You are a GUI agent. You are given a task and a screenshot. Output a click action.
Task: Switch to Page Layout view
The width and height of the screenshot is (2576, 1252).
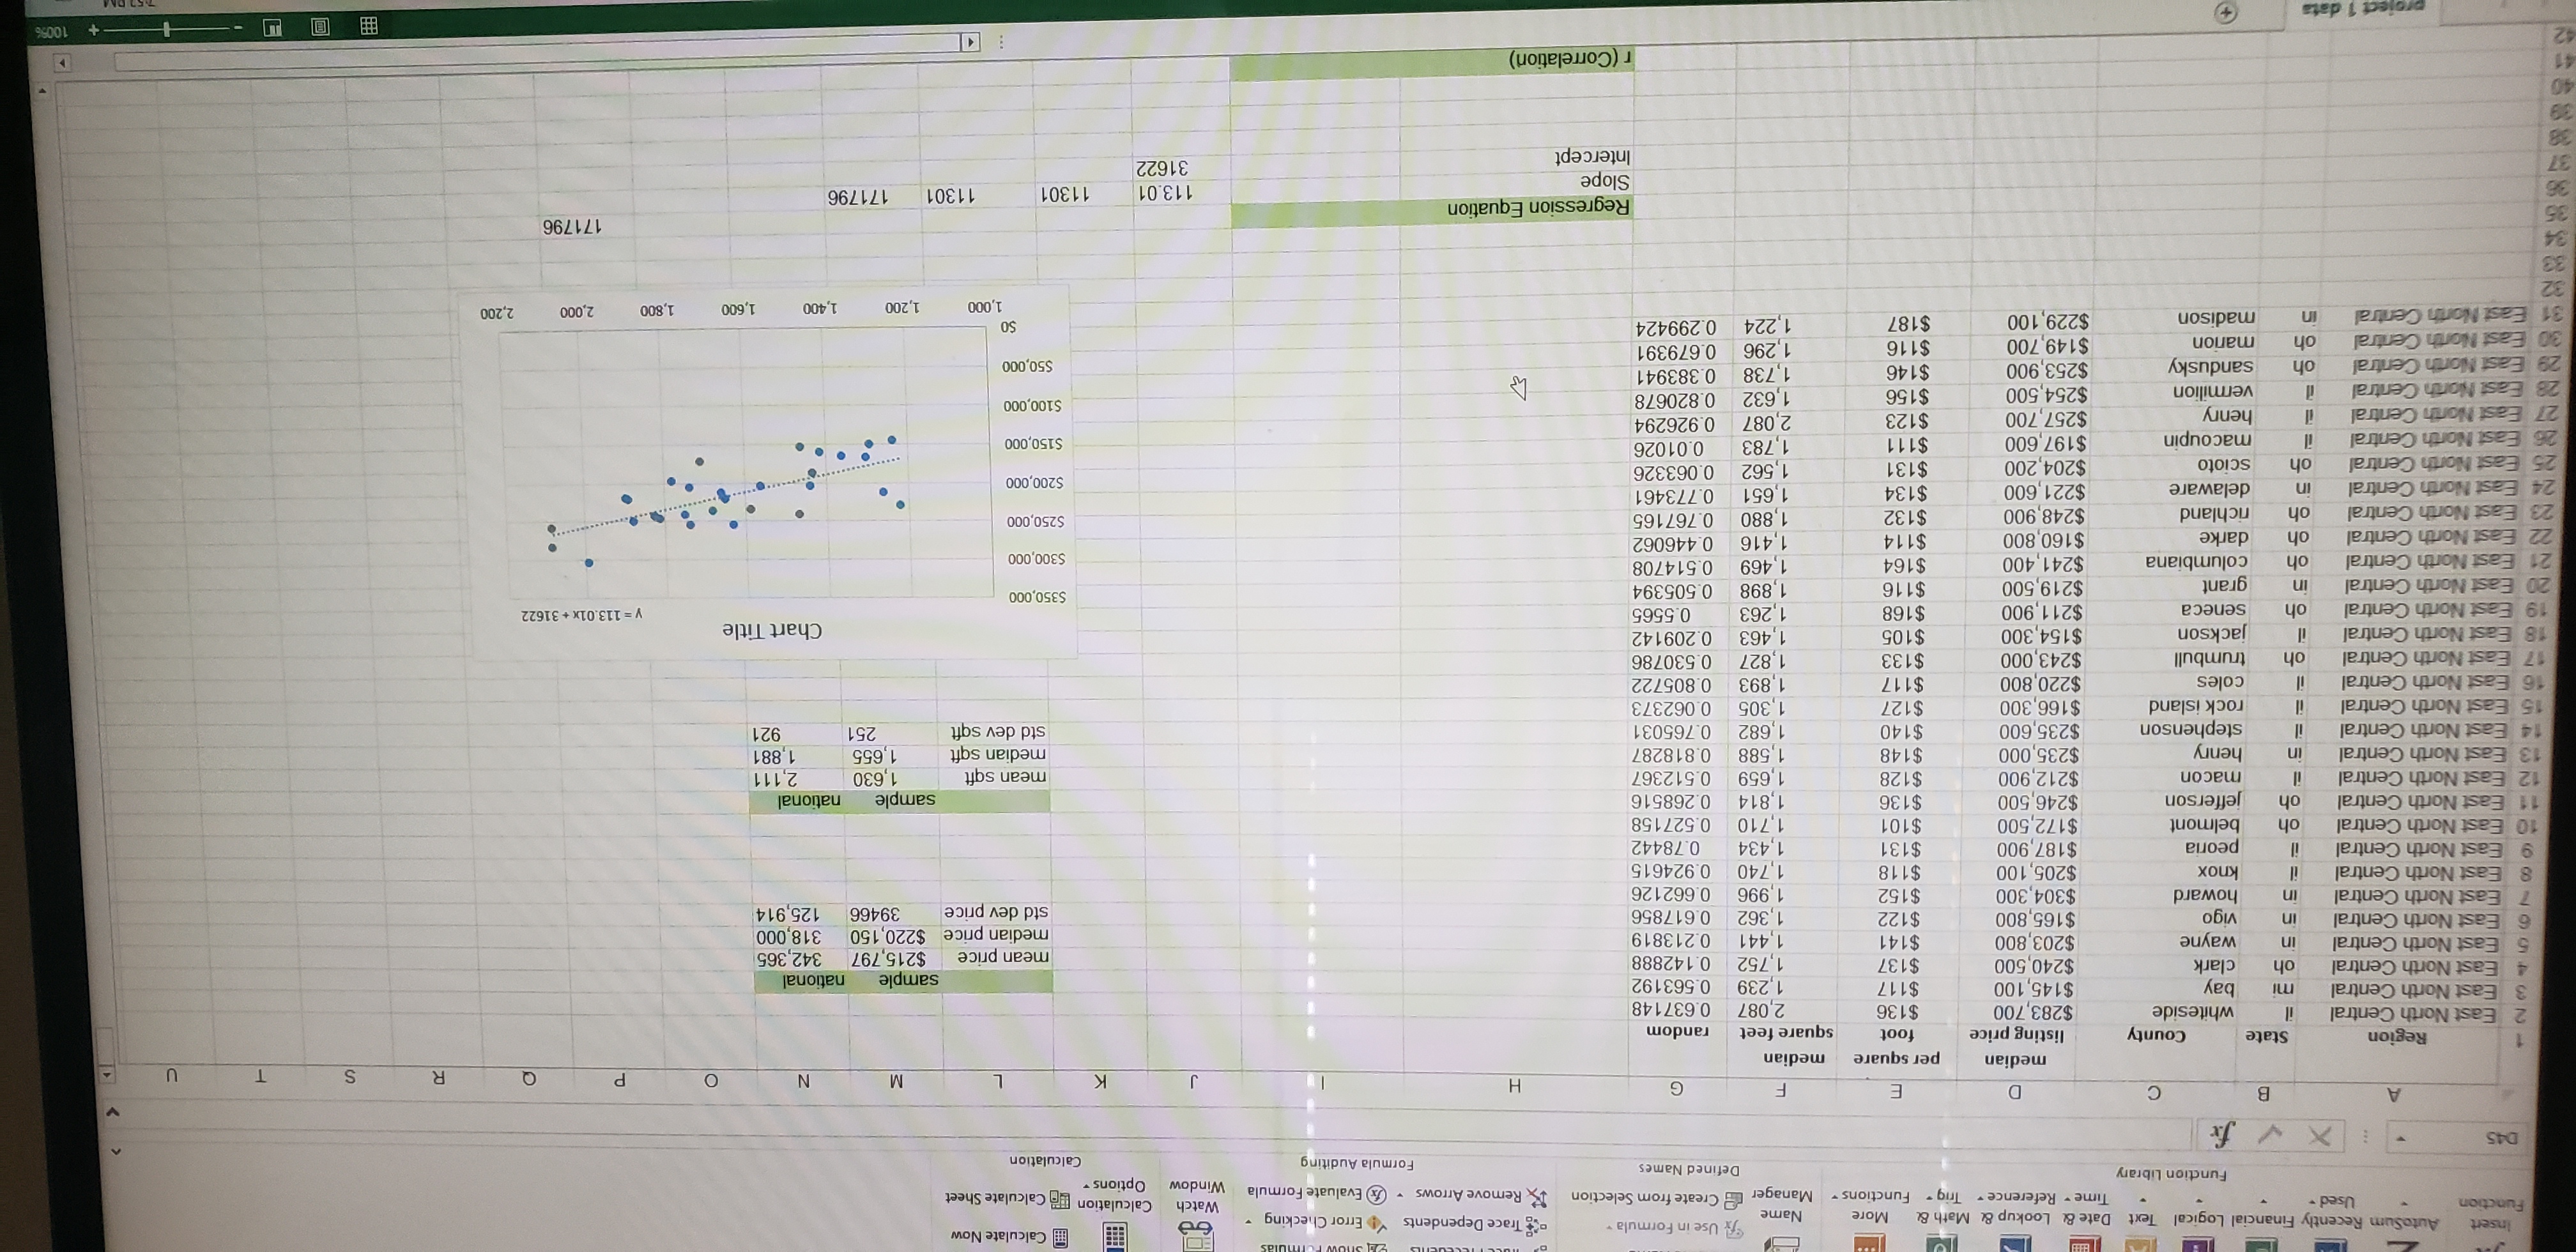pyautogui.click(x=320, y=27)
